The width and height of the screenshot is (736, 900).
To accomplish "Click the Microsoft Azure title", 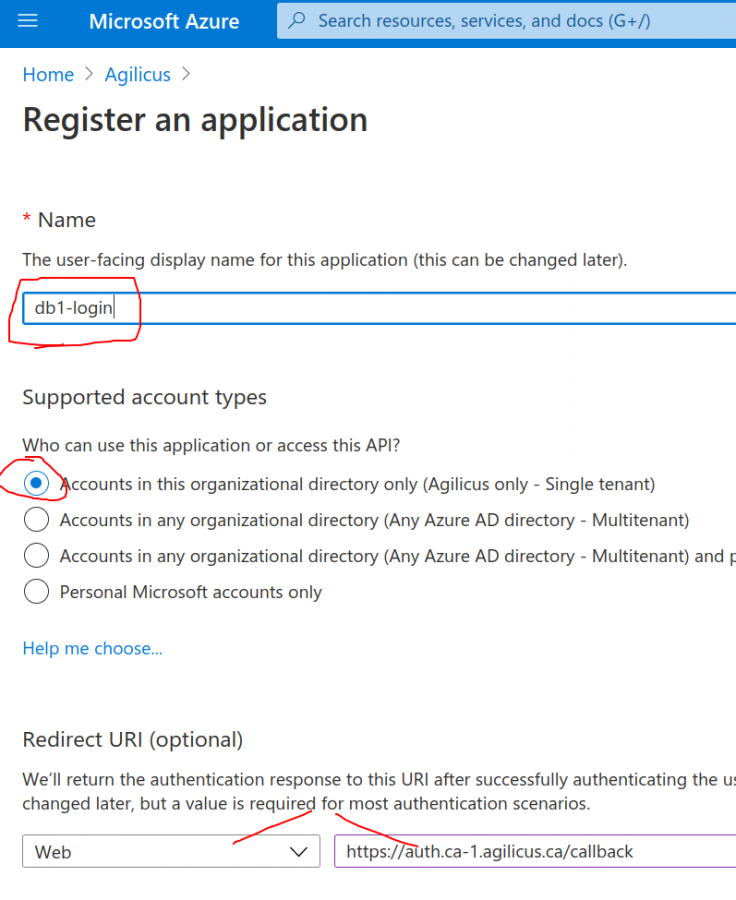I will 164,21.
